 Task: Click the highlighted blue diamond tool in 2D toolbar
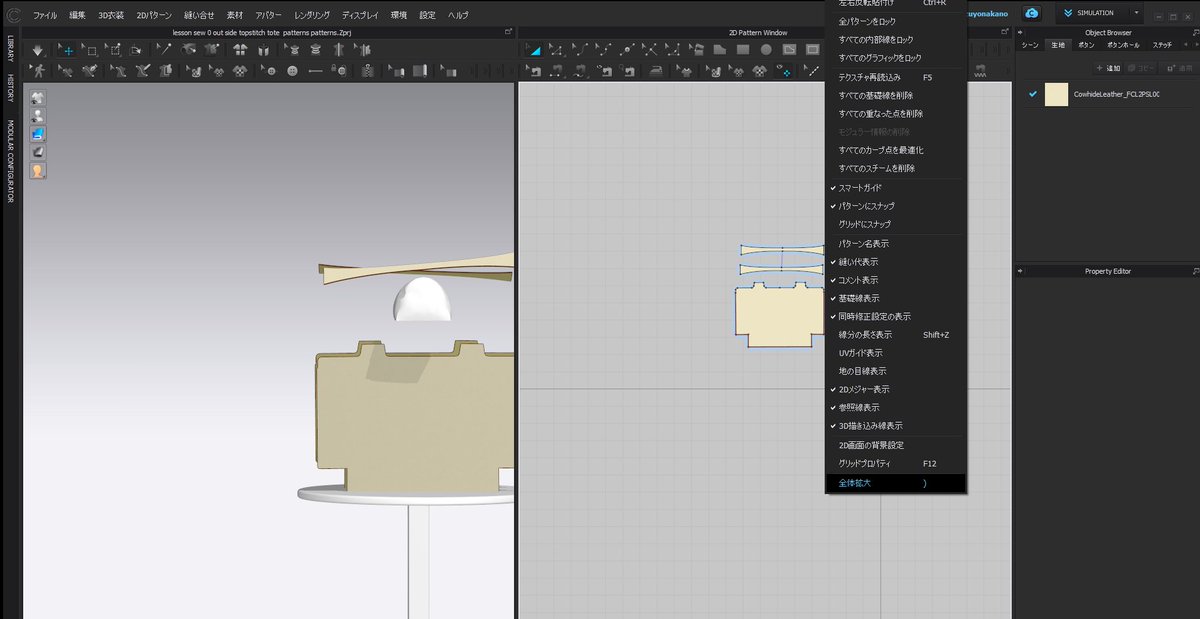pyautogui.click(x=784, y=71)
